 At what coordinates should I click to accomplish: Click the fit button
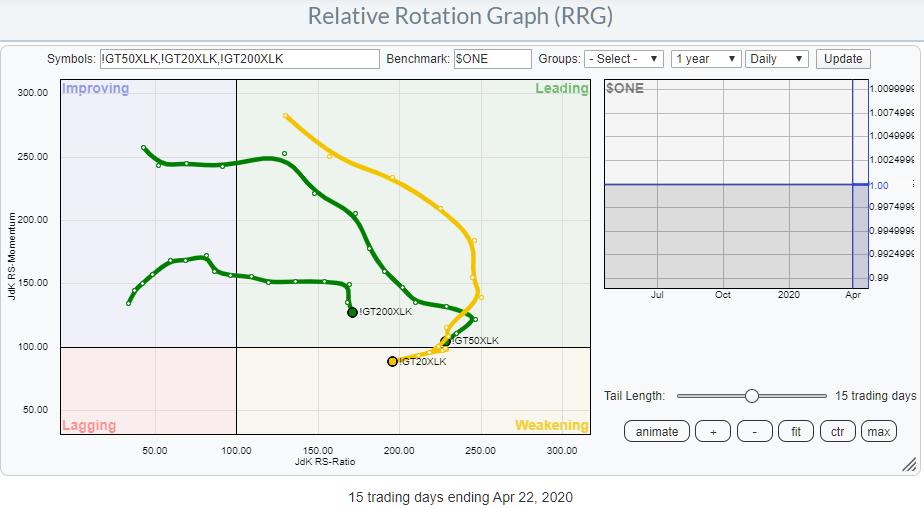[x=795, y=432]
